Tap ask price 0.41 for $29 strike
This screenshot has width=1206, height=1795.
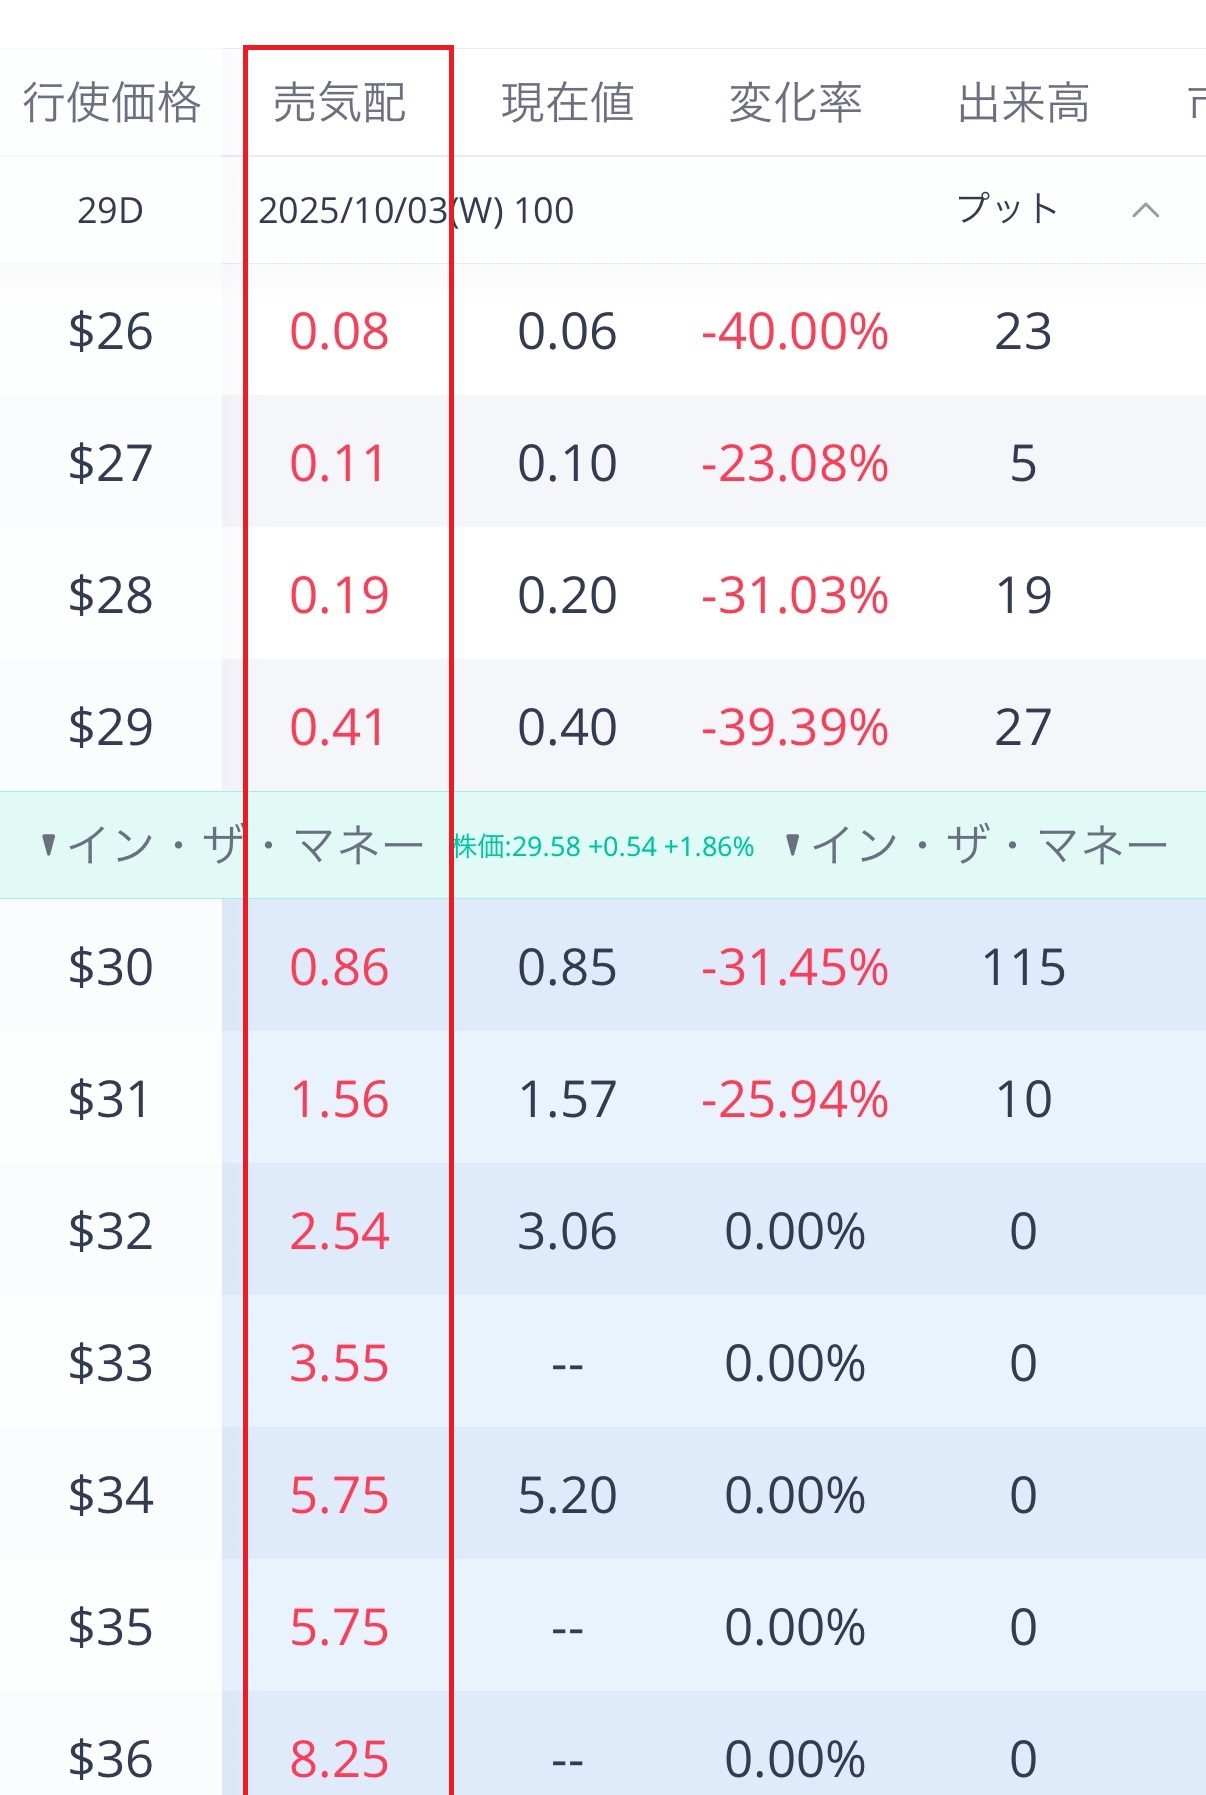[x=338, y=727]
